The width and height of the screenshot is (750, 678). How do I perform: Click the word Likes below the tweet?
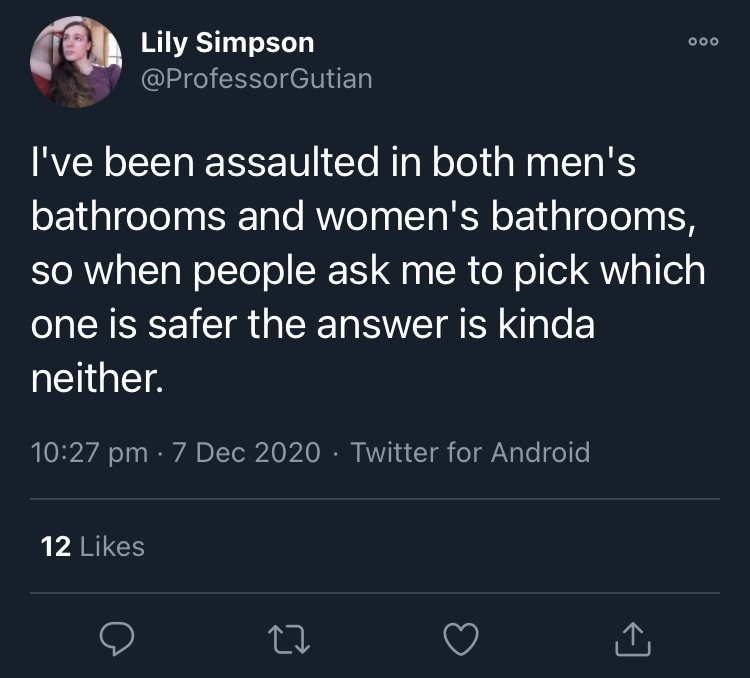point(112,546)
